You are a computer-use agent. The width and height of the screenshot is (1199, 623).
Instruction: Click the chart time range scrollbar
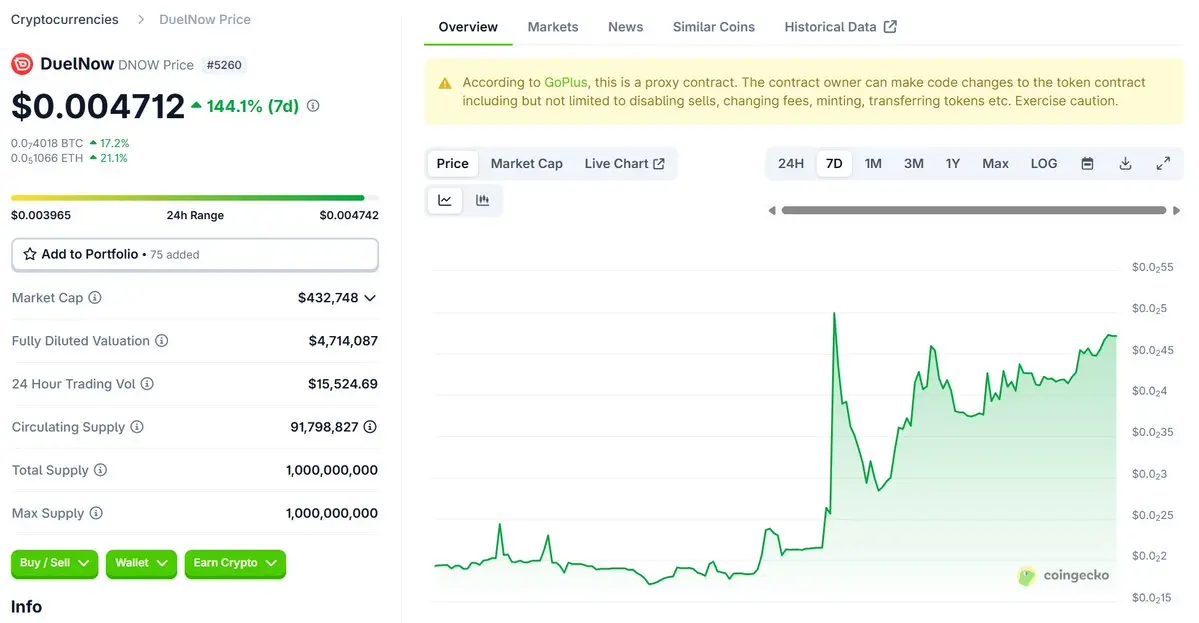pos(973,210)
